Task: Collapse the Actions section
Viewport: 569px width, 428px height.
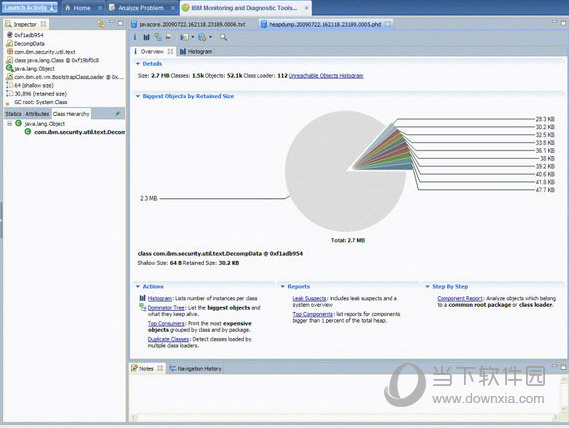Action: click(138, 286)
